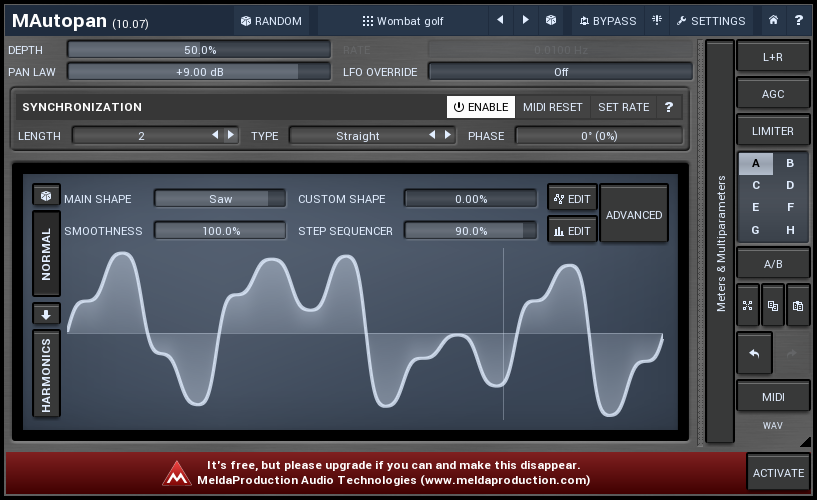Select preset slot E
Viewport: 817px width, 500px height.
[x=756, y=207]
